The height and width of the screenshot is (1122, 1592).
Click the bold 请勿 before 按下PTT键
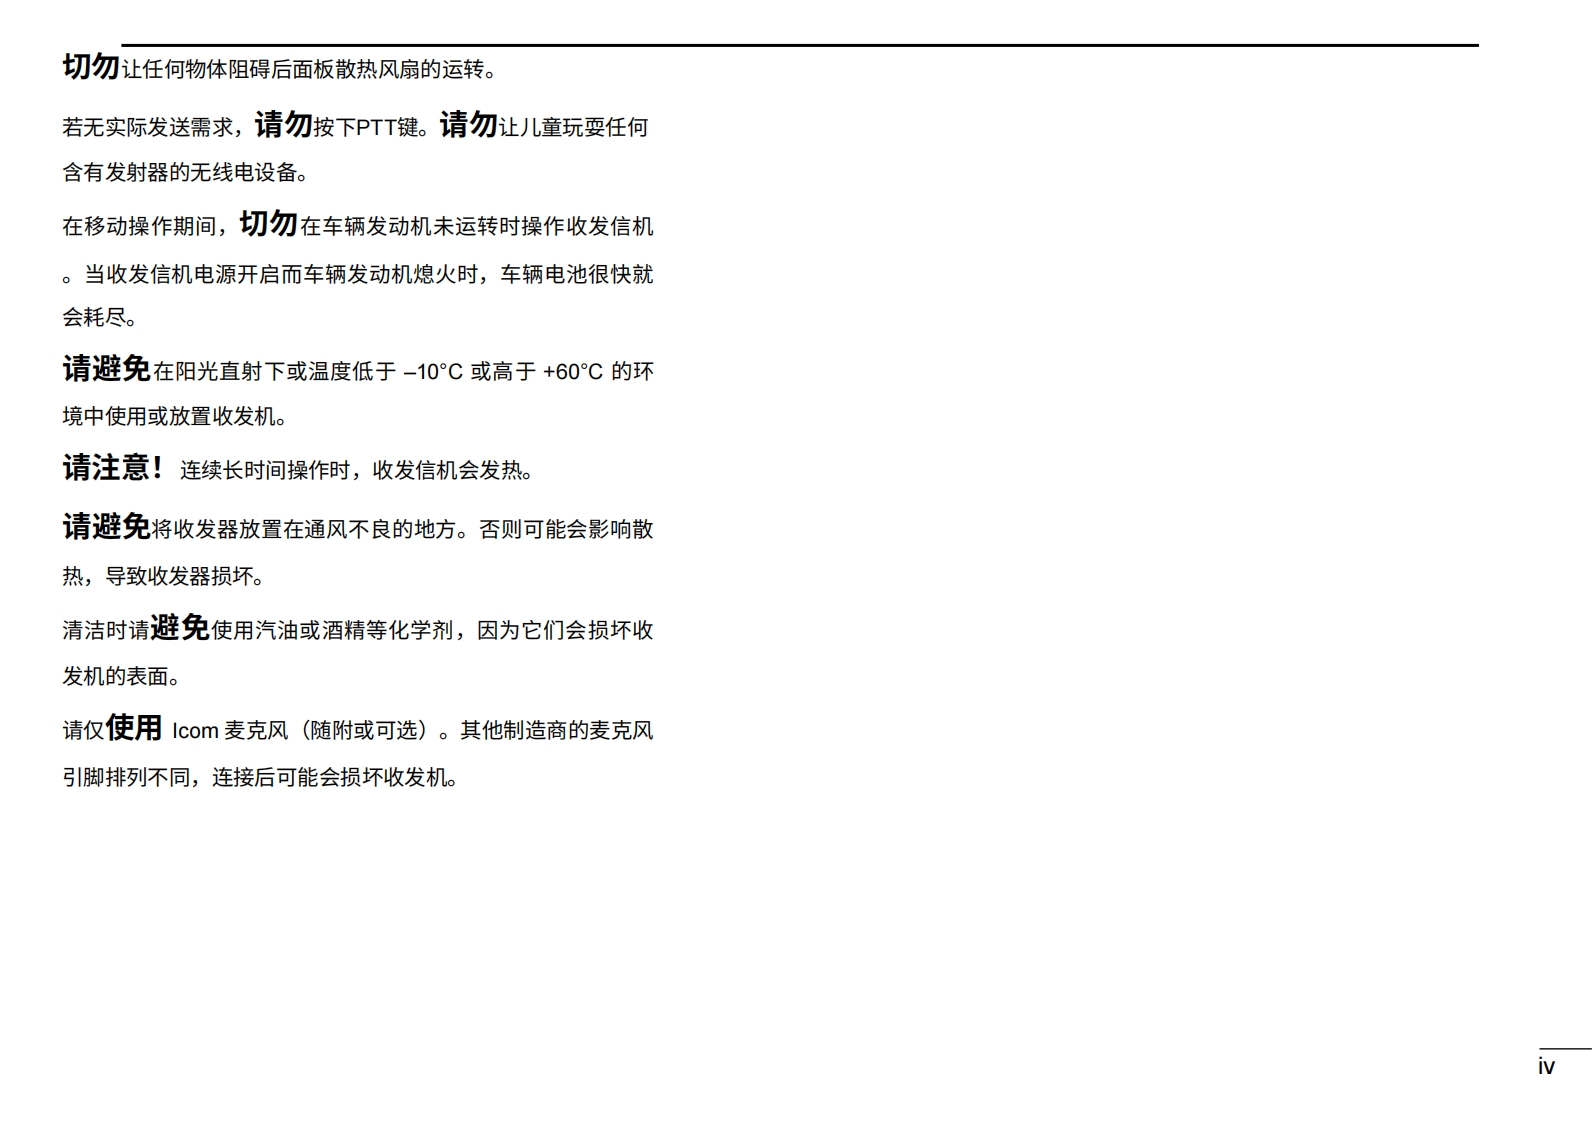click(x=283, y=125)
